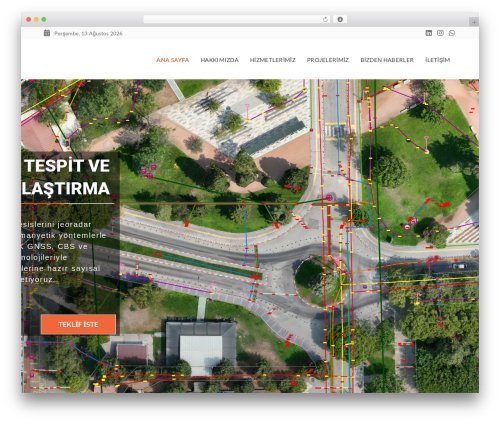This screenshot has height=423, width=500.
Task: Maximize the browser window with green button
Action: [44, 20]
